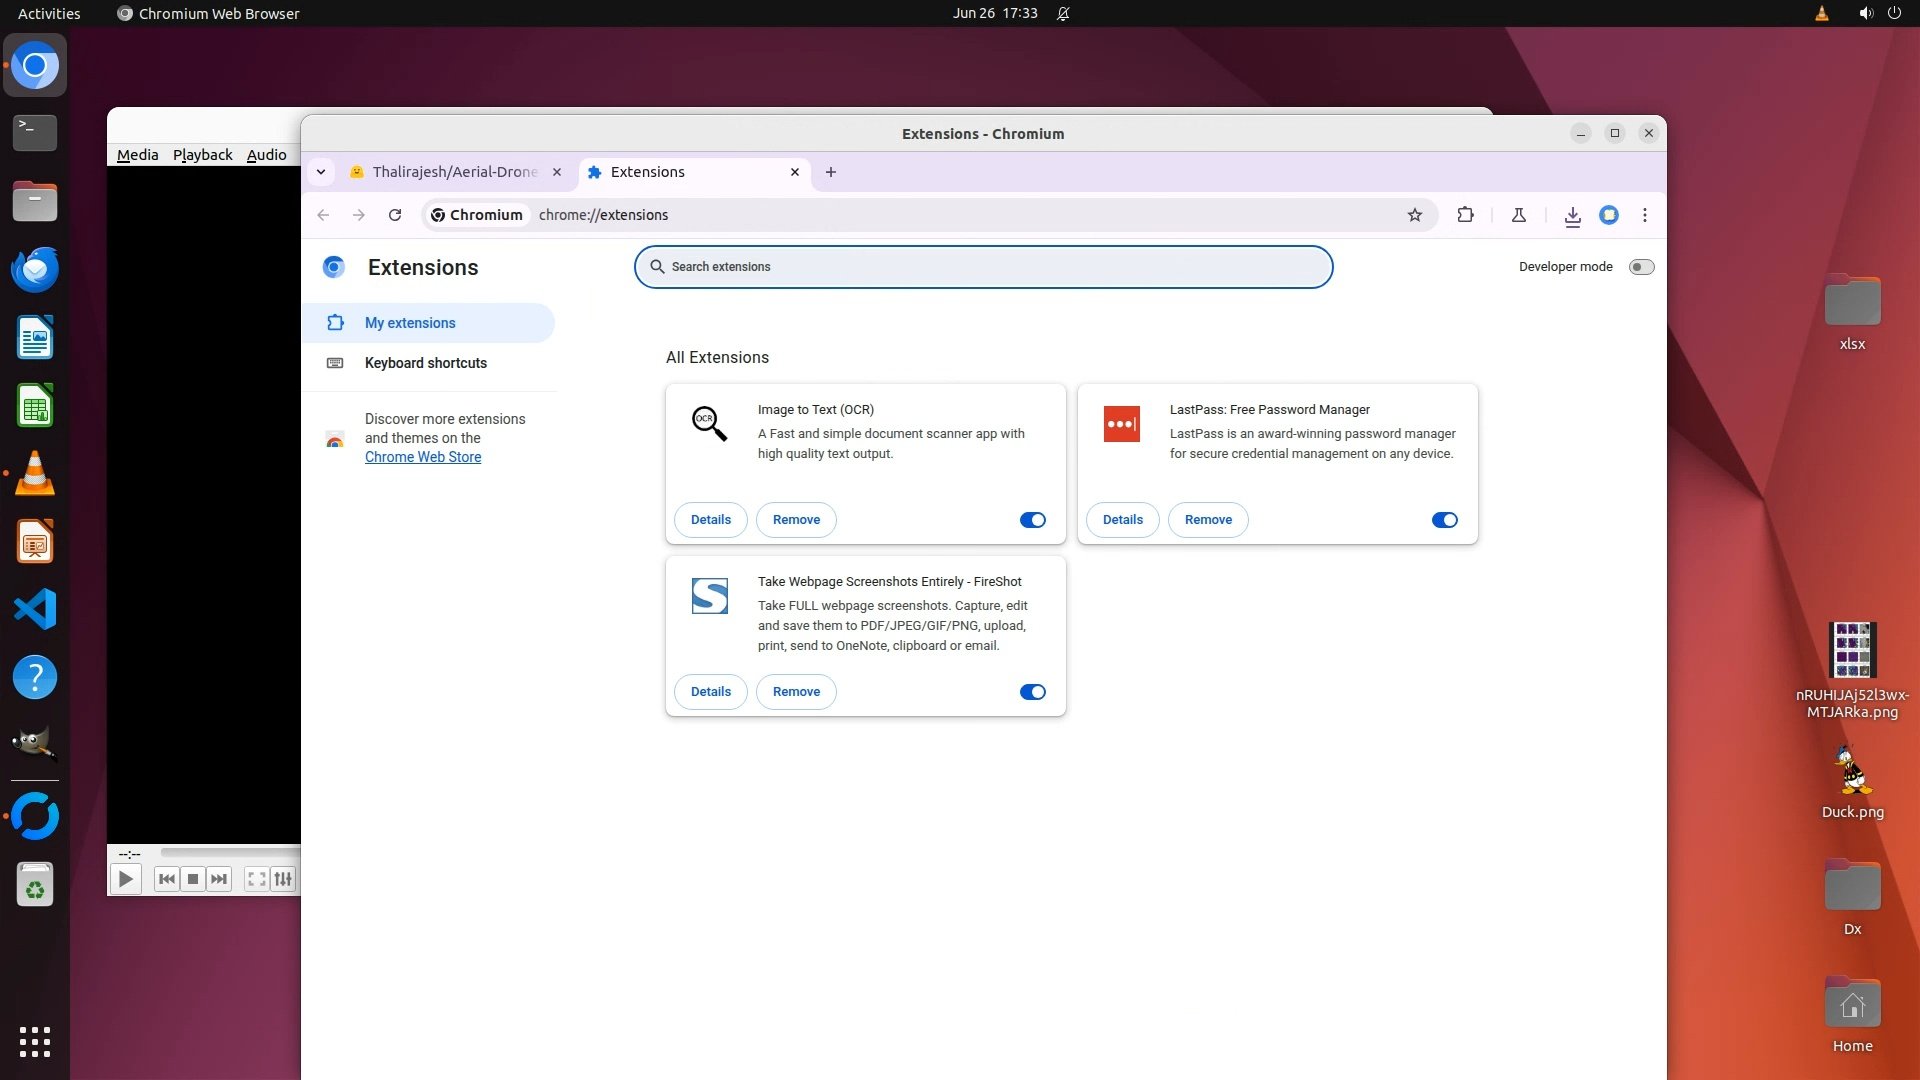Open the Chrome Web Store link
This screenshot has height=1080, width=1920.
(422, 457)
